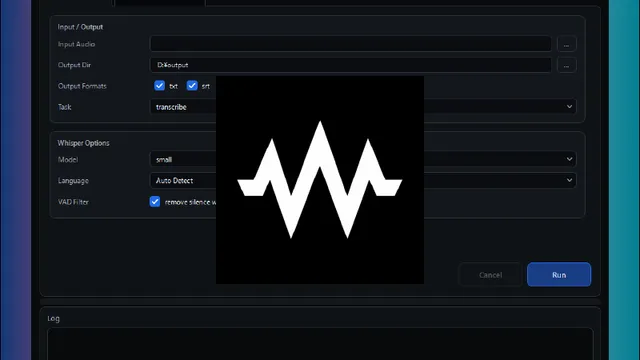This screenshot has width=640, height=360.
Task: Toggle the VAD Filter remove silence checkbox
Action: click(x=155, y=202)
